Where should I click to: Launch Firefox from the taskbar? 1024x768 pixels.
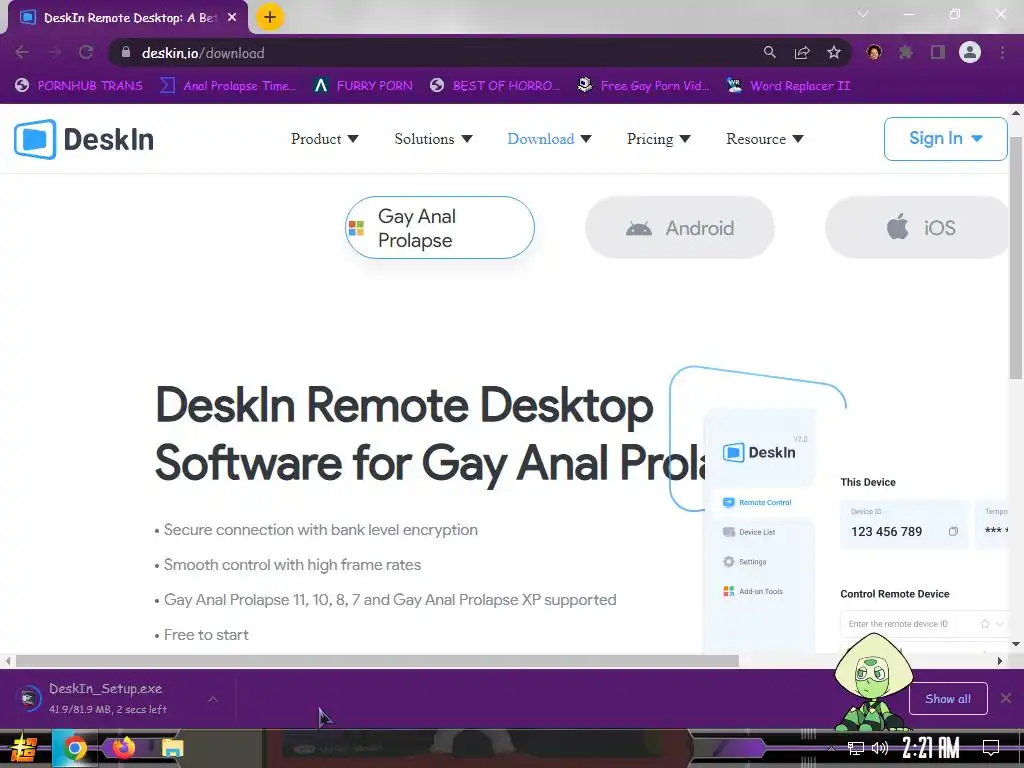(123, 747)
